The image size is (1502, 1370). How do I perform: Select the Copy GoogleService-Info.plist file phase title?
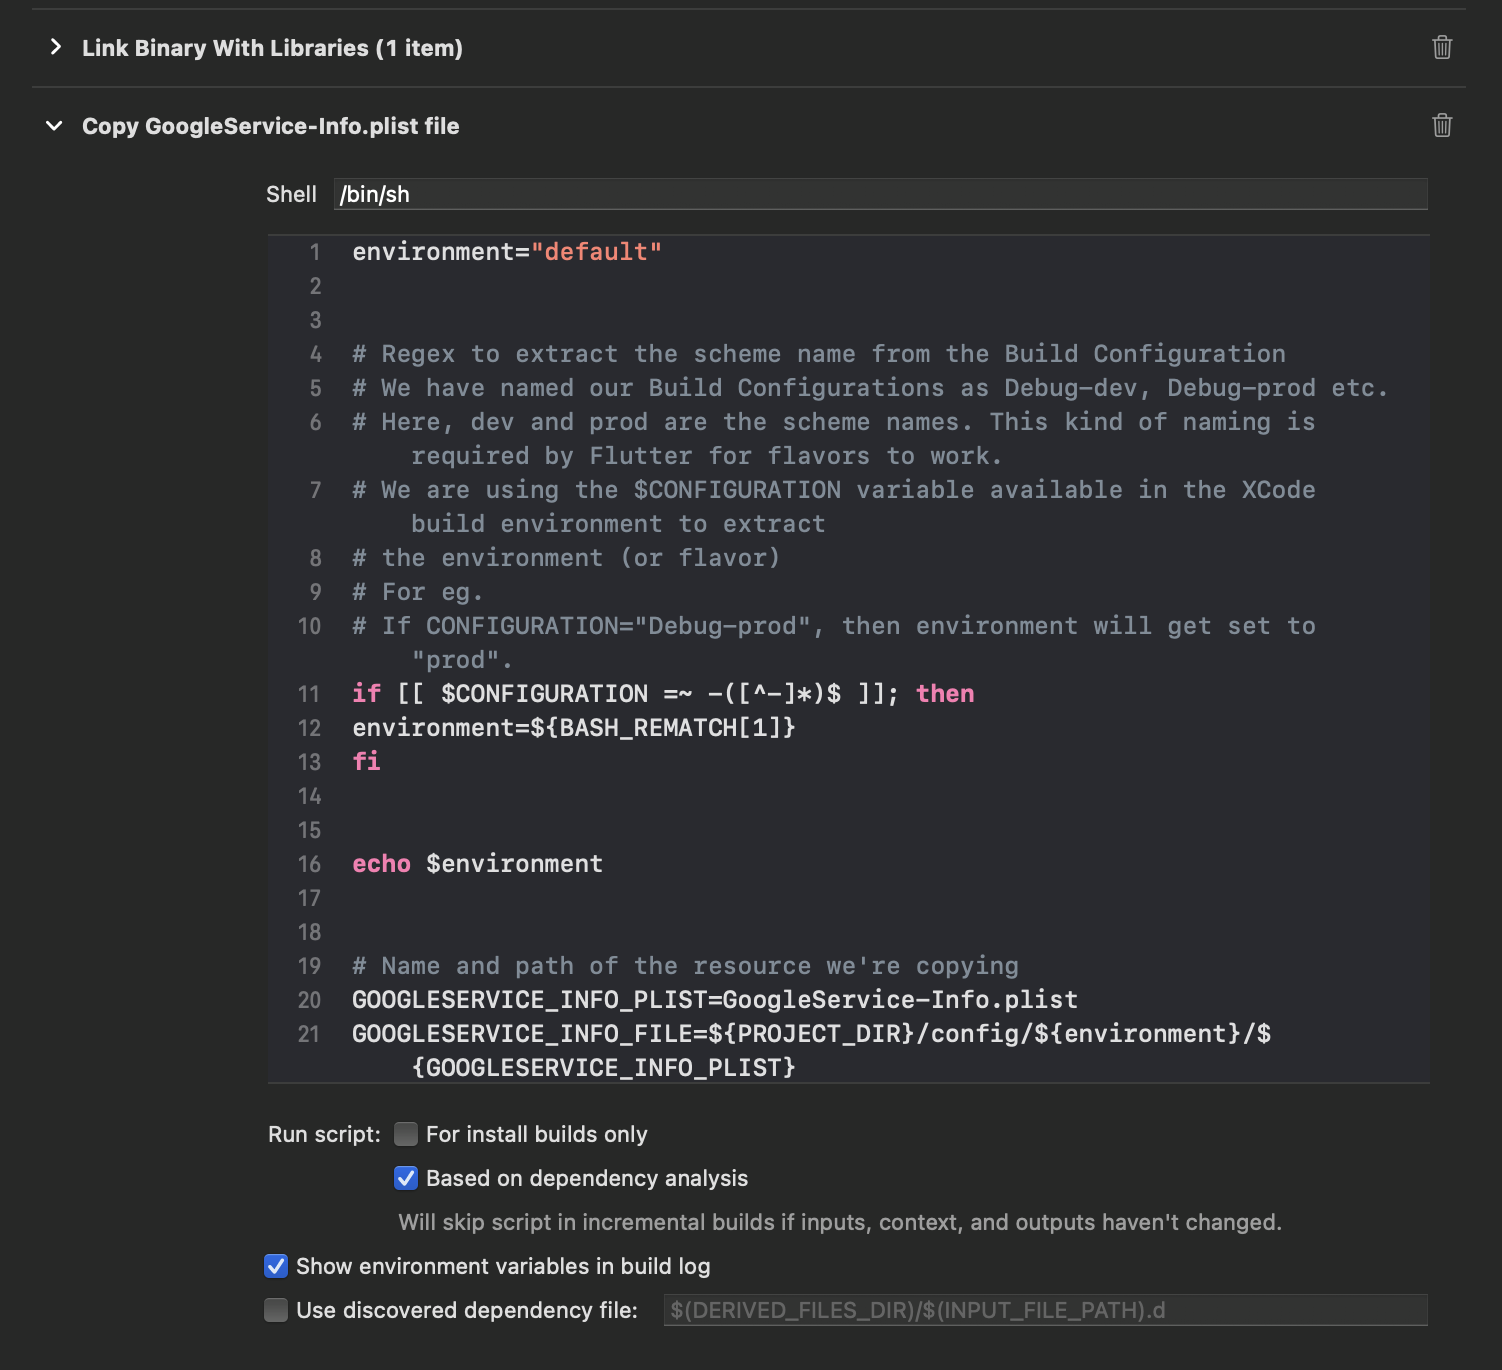point(271,126)
